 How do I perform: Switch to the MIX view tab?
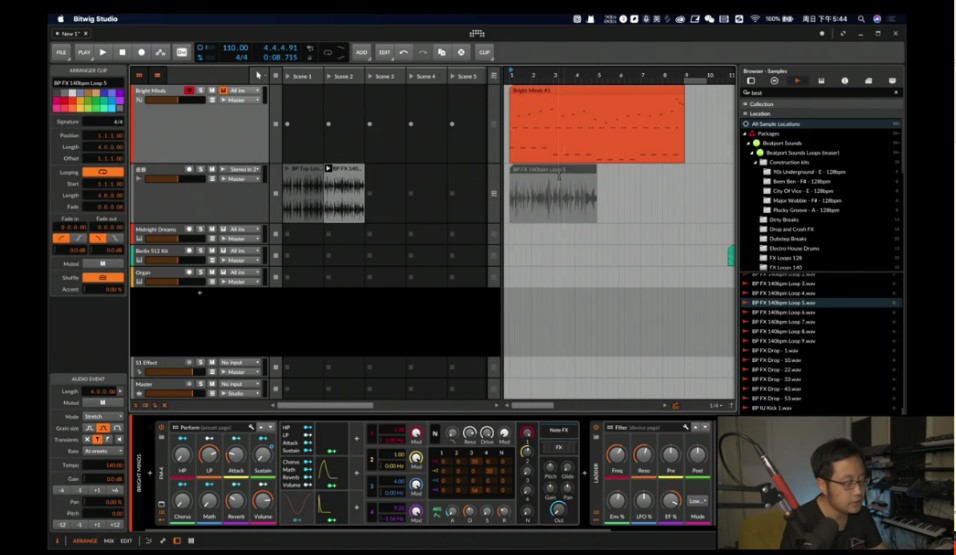pyautogui.click(x=109, y=541)
